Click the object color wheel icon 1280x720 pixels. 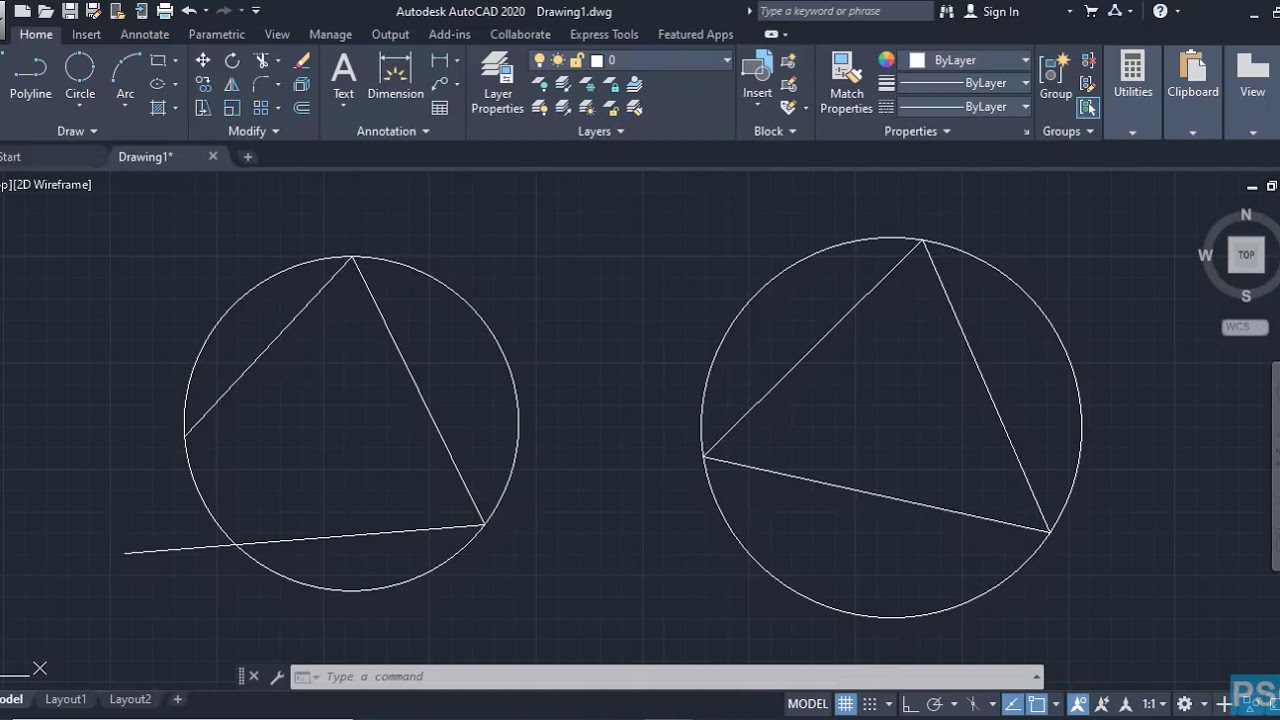(886, 60)
